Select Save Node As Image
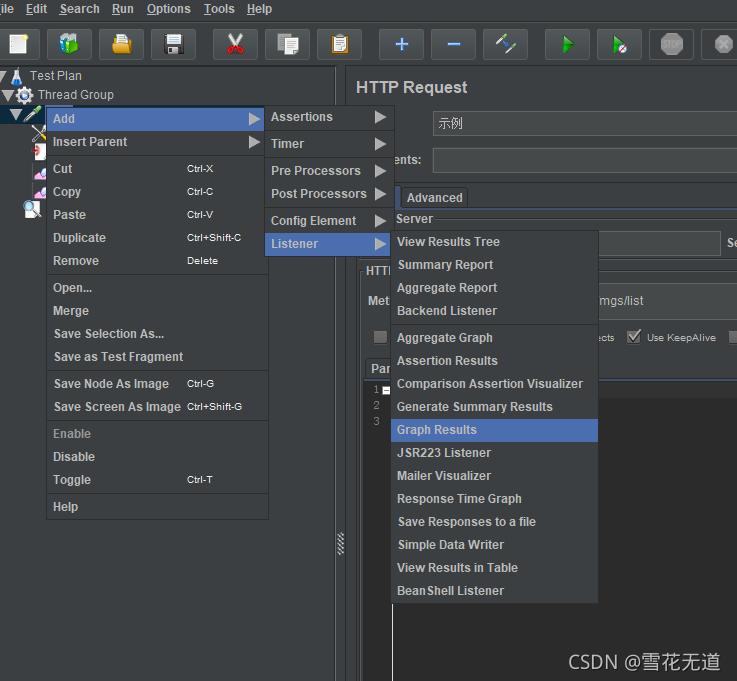 tap(157, 384)
